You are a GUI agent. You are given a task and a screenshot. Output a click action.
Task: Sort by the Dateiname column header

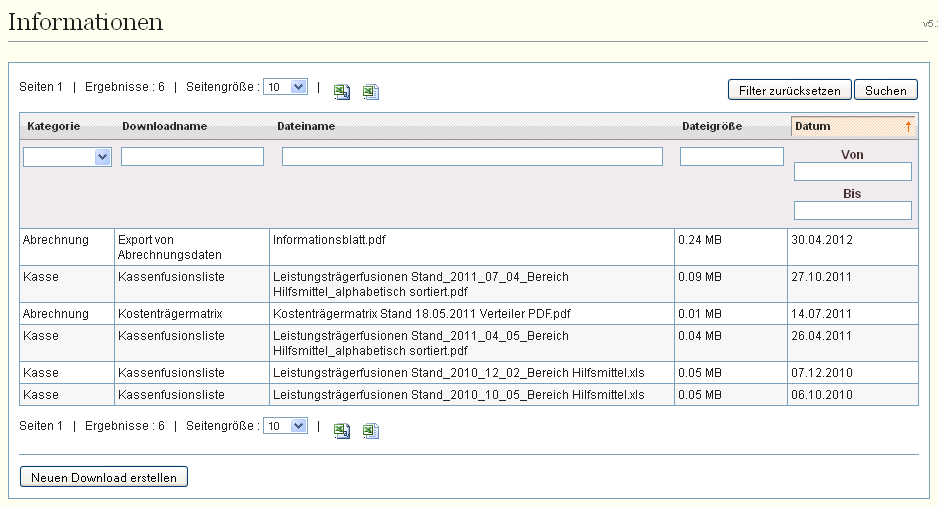tap(306, 126)
